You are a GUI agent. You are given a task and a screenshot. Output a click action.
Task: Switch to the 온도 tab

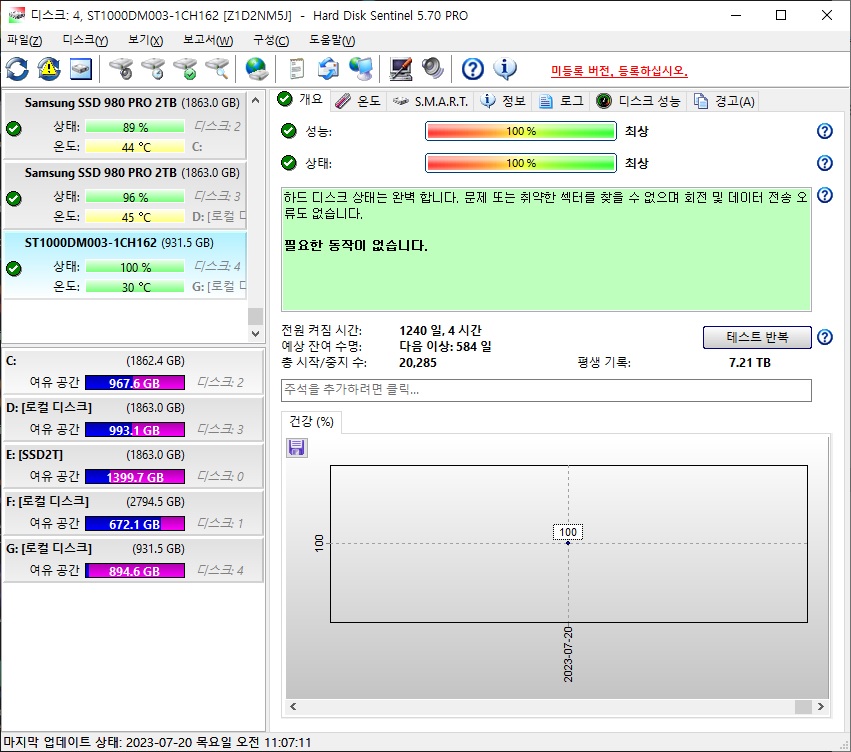358,101
